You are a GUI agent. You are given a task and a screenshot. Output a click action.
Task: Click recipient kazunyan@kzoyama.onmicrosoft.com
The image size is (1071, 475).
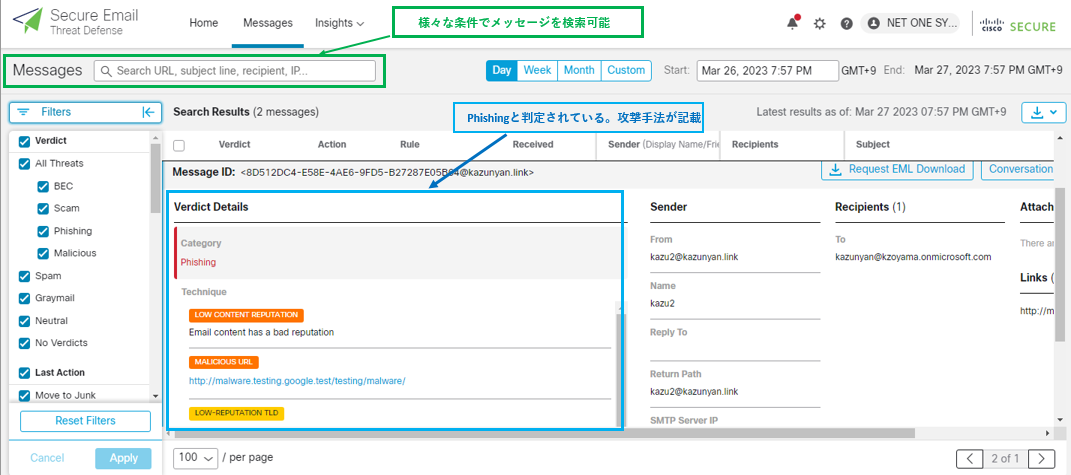coord(913,257)
